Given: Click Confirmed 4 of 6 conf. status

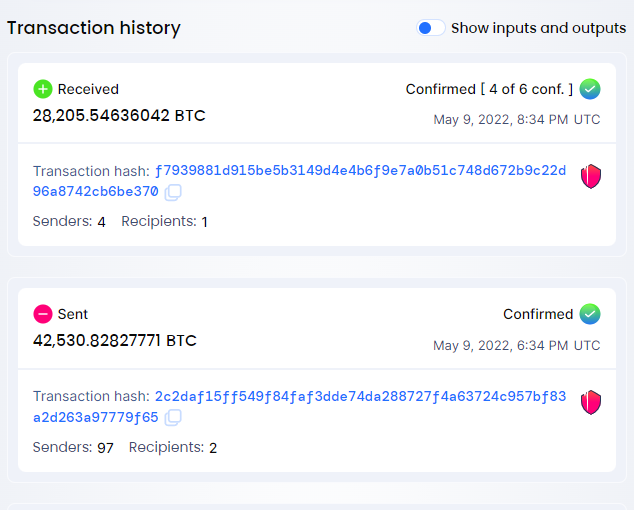Looking at the screenshot, I should click(489, 89).
